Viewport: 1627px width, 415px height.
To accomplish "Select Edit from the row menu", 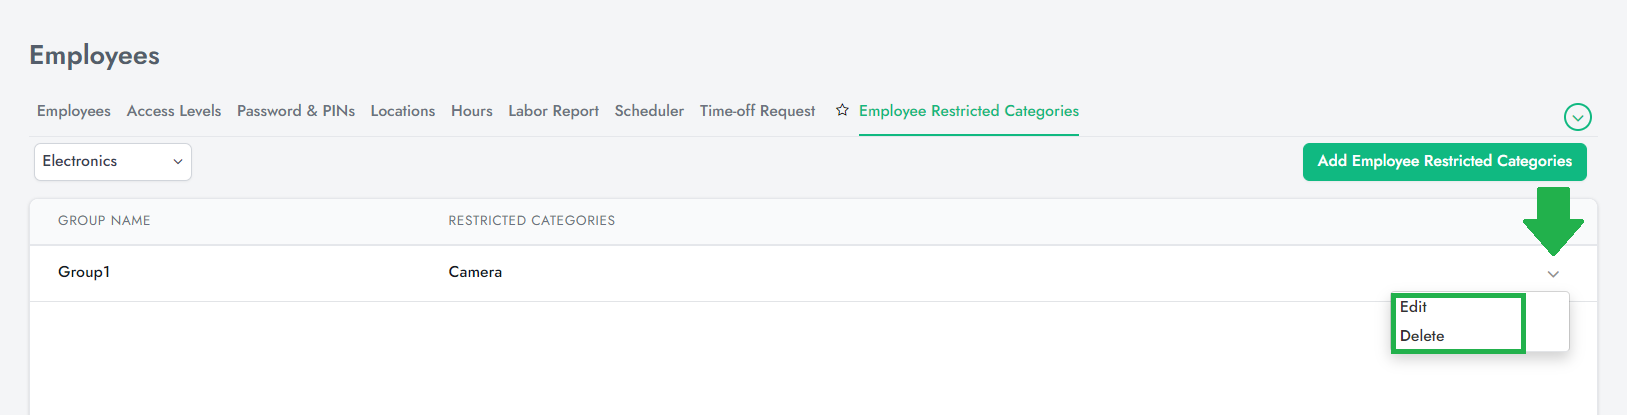I will 1413,307.
